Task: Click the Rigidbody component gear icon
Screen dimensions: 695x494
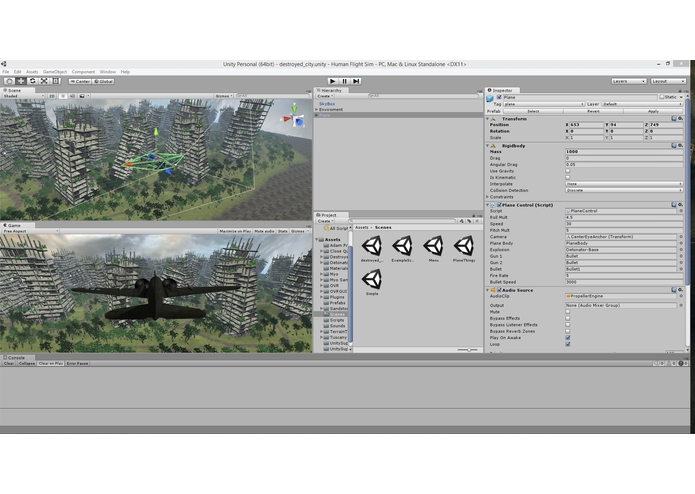Action: [x=680, y=145]
